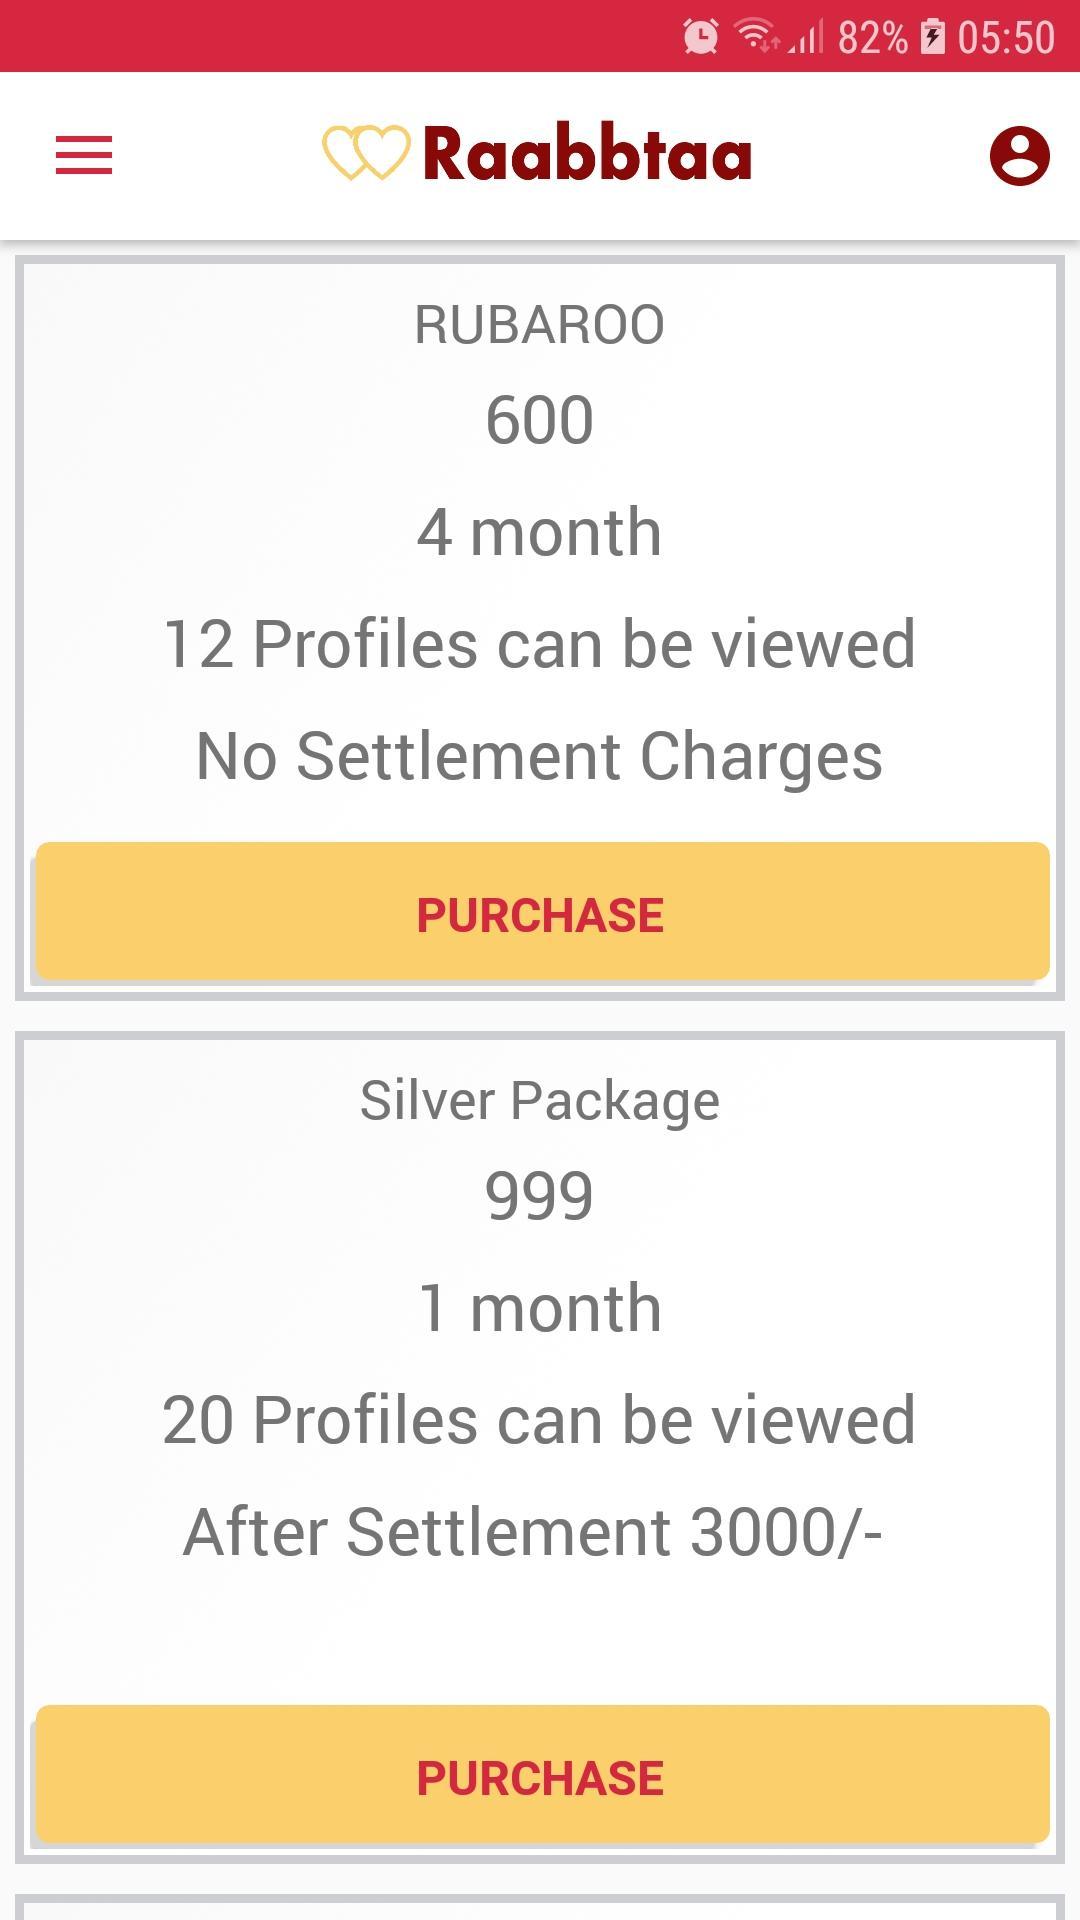Tap the Wi-Fi status bar icon
The image size is (1080, 1920).
(757, 37)
